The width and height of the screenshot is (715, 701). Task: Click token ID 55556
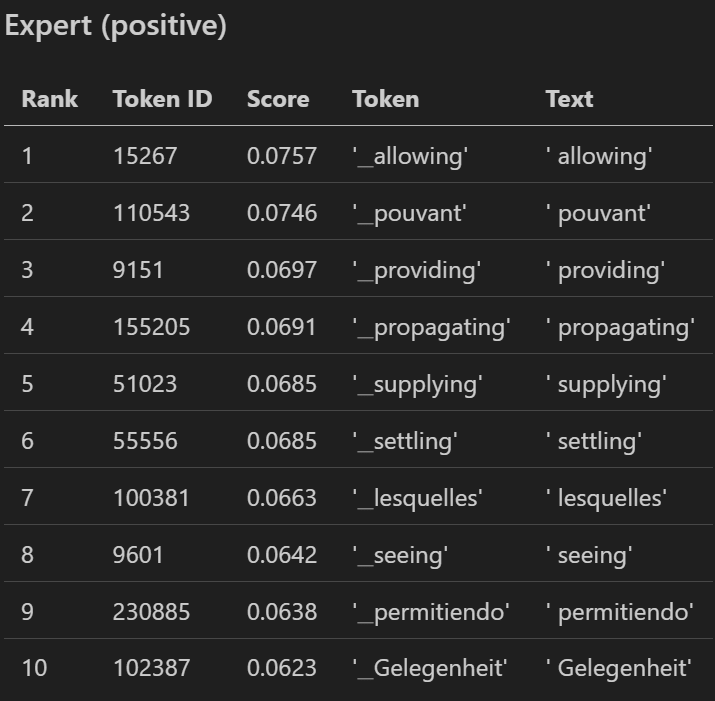pyautogui.click(x=145, y=441)
